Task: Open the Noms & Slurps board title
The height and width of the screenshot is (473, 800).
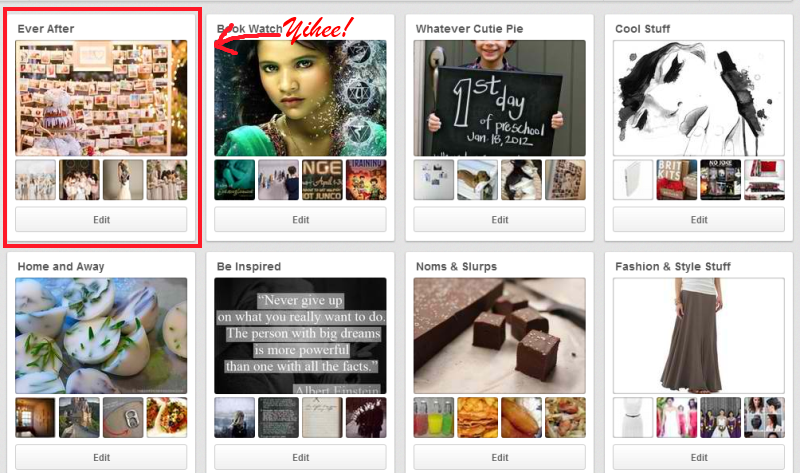Action: [x=456, y=266]
